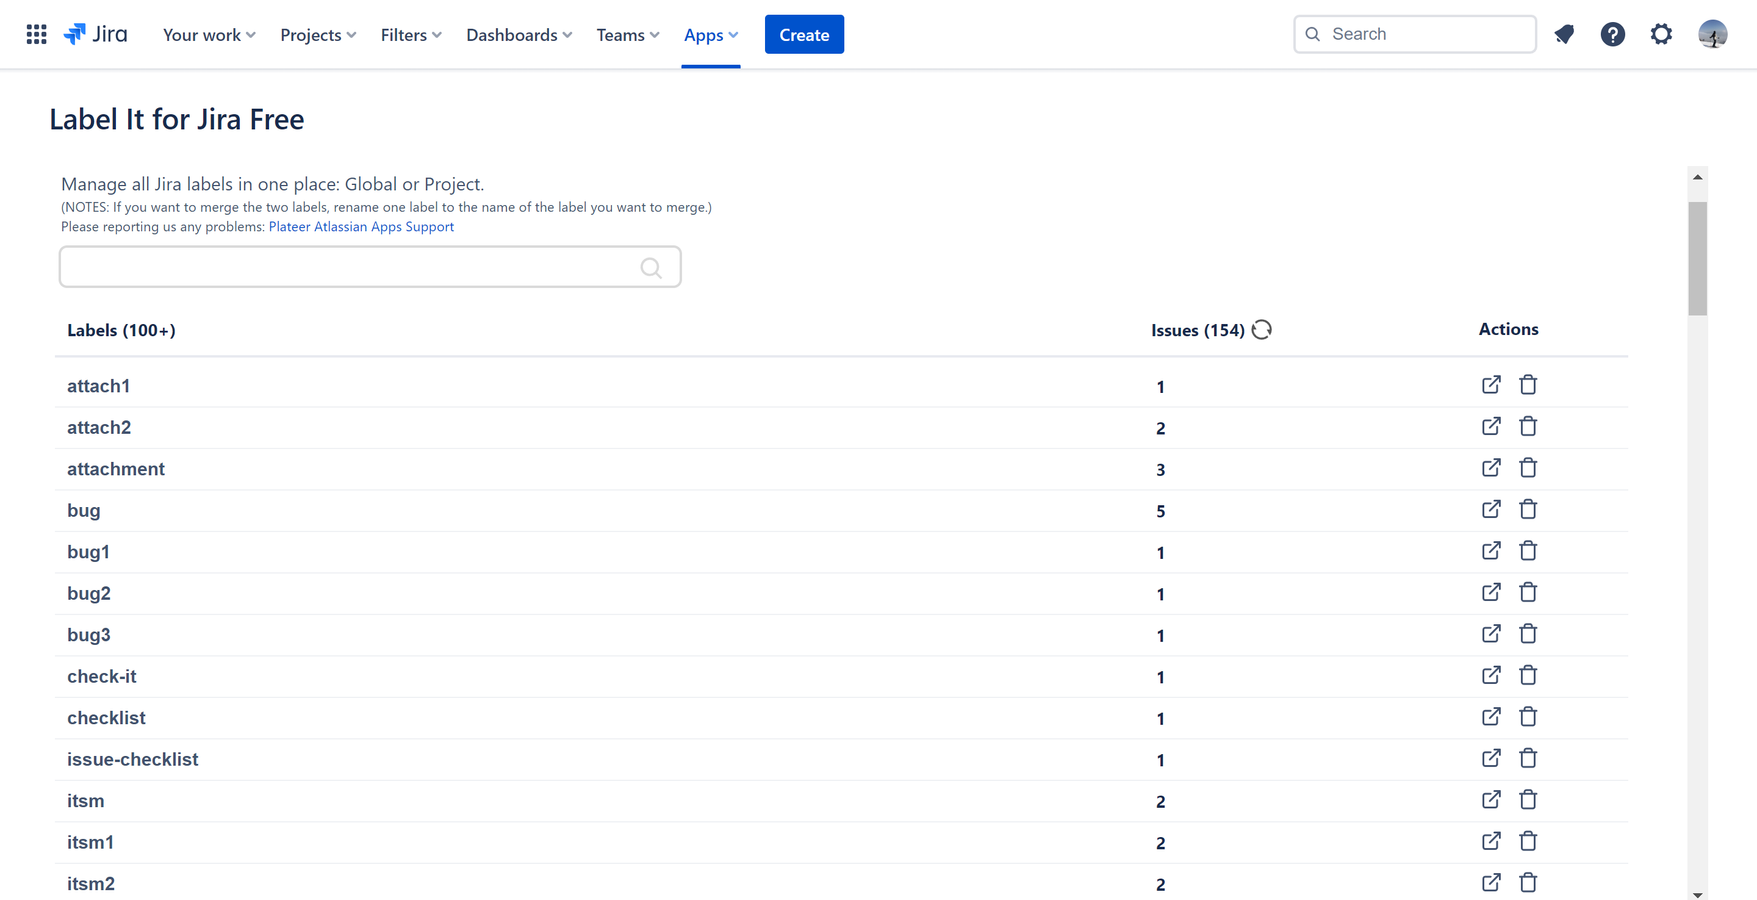
Task: Focus the label filter input field
Action: pyautogui.click(x=370, y=267)
